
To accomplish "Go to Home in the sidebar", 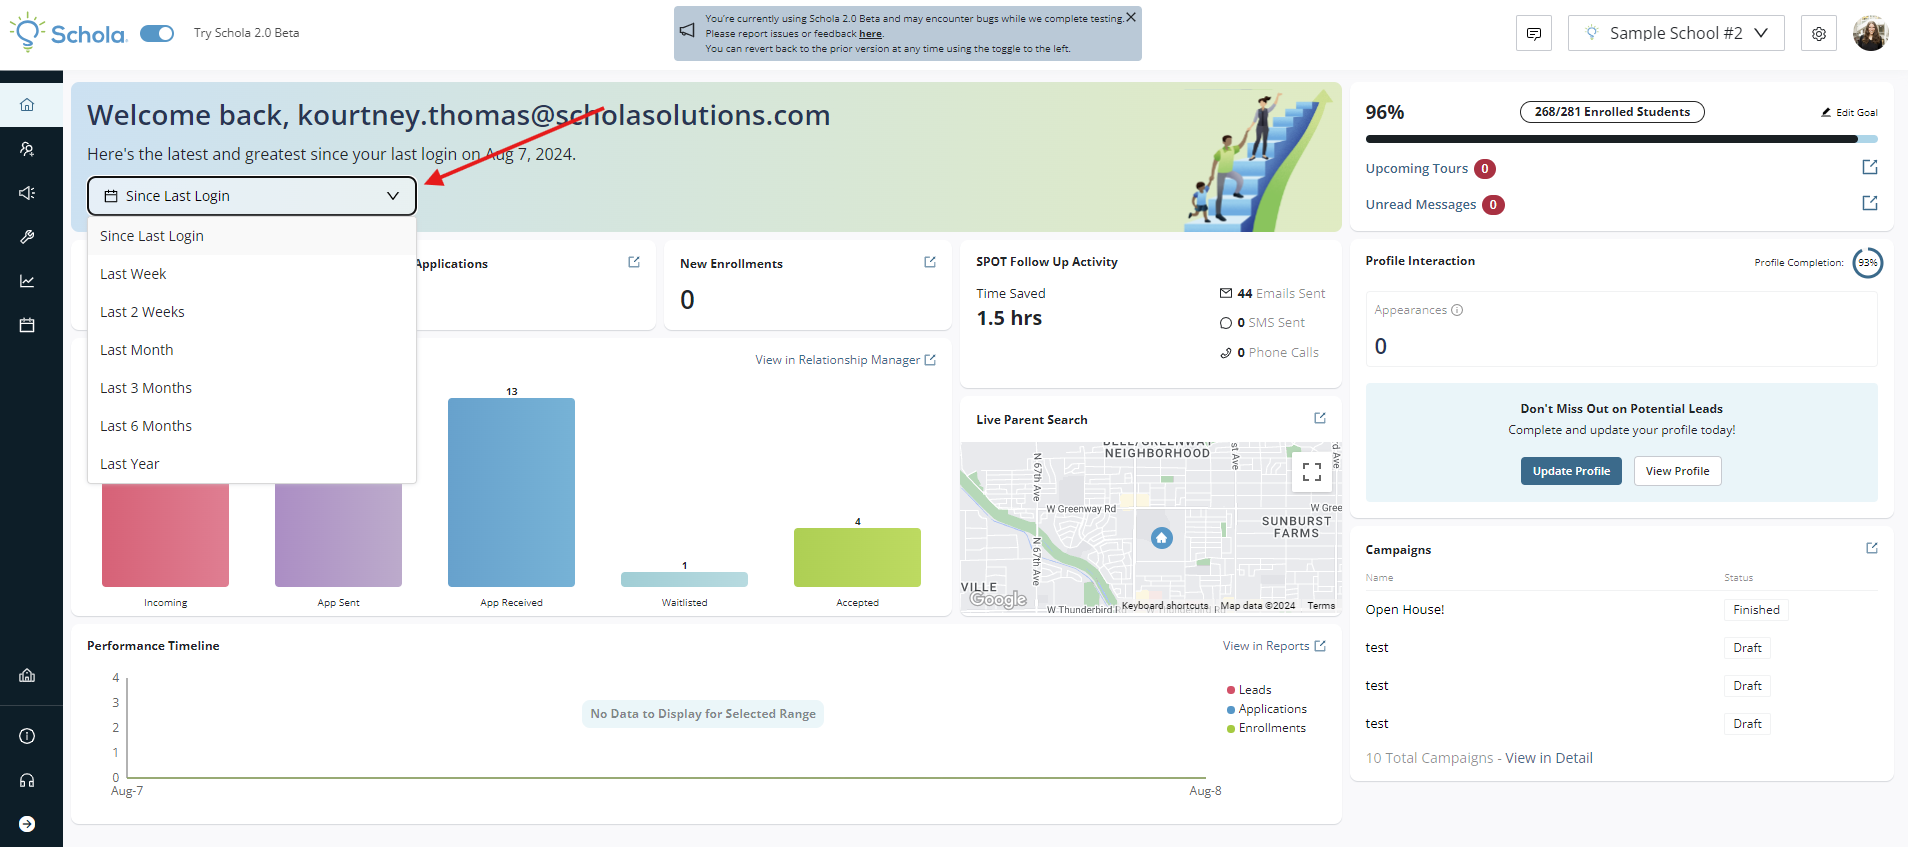I will click(27, 105).
